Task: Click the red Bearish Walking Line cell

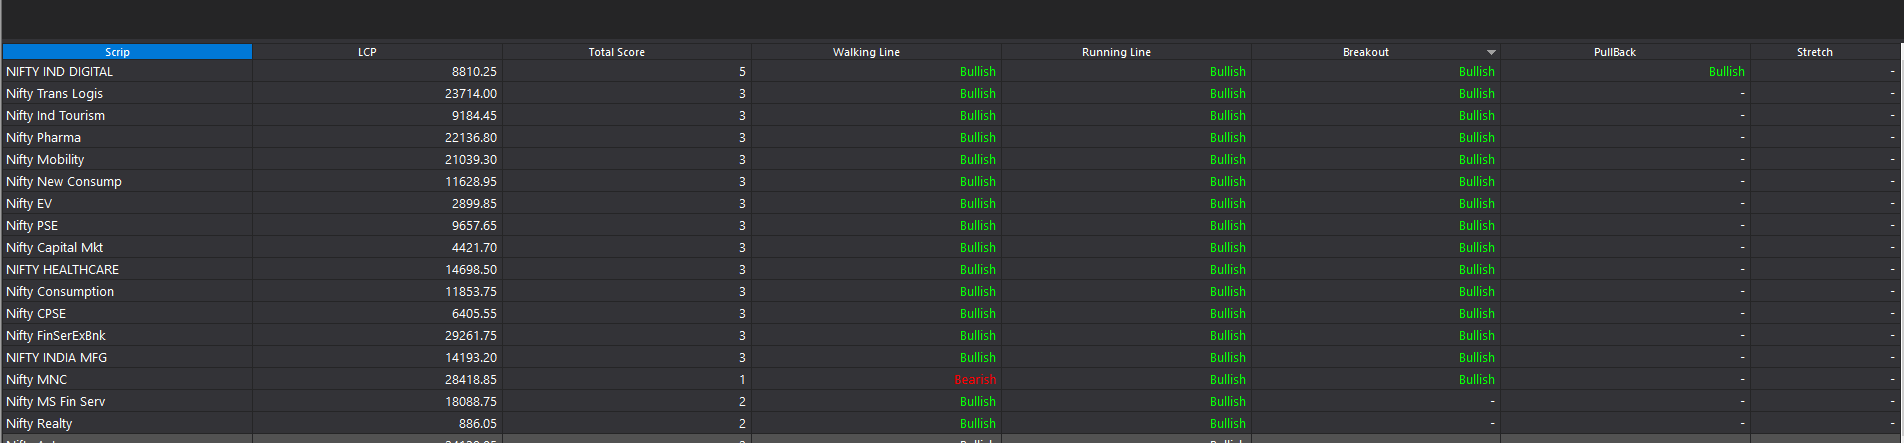Action: click(x=975, y=379)
